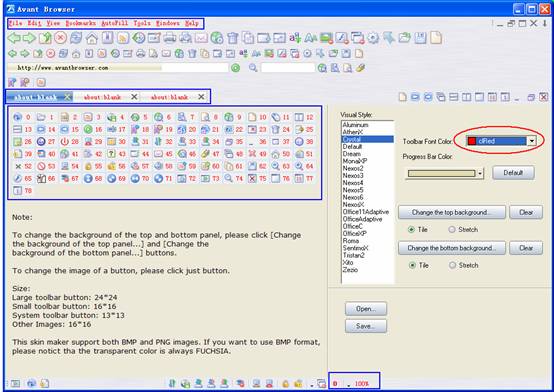The width and height of the screenshot is (554, 392).
Task: Open the View menu
Action: pos(53,23)
